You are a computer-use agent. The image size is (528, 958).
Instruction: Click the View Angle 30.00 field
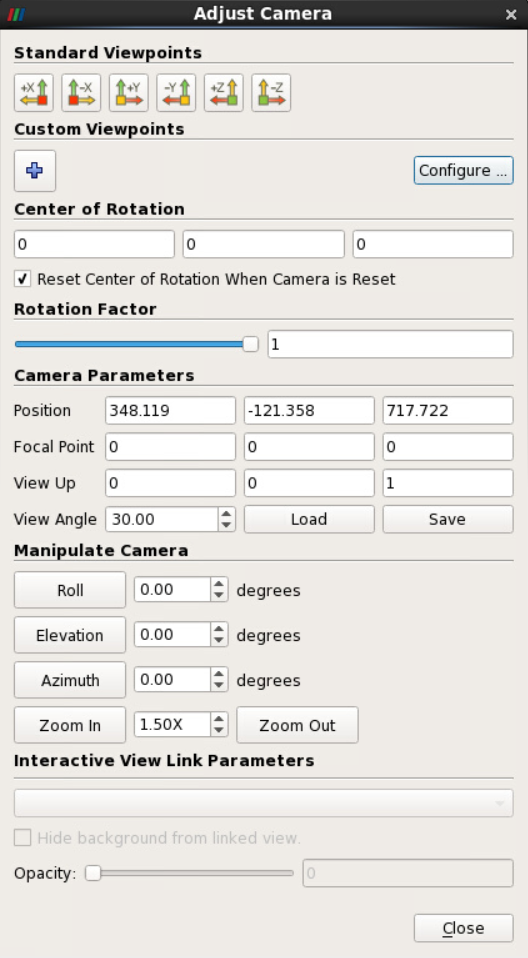pyautogui.click(x=162, y=519)
